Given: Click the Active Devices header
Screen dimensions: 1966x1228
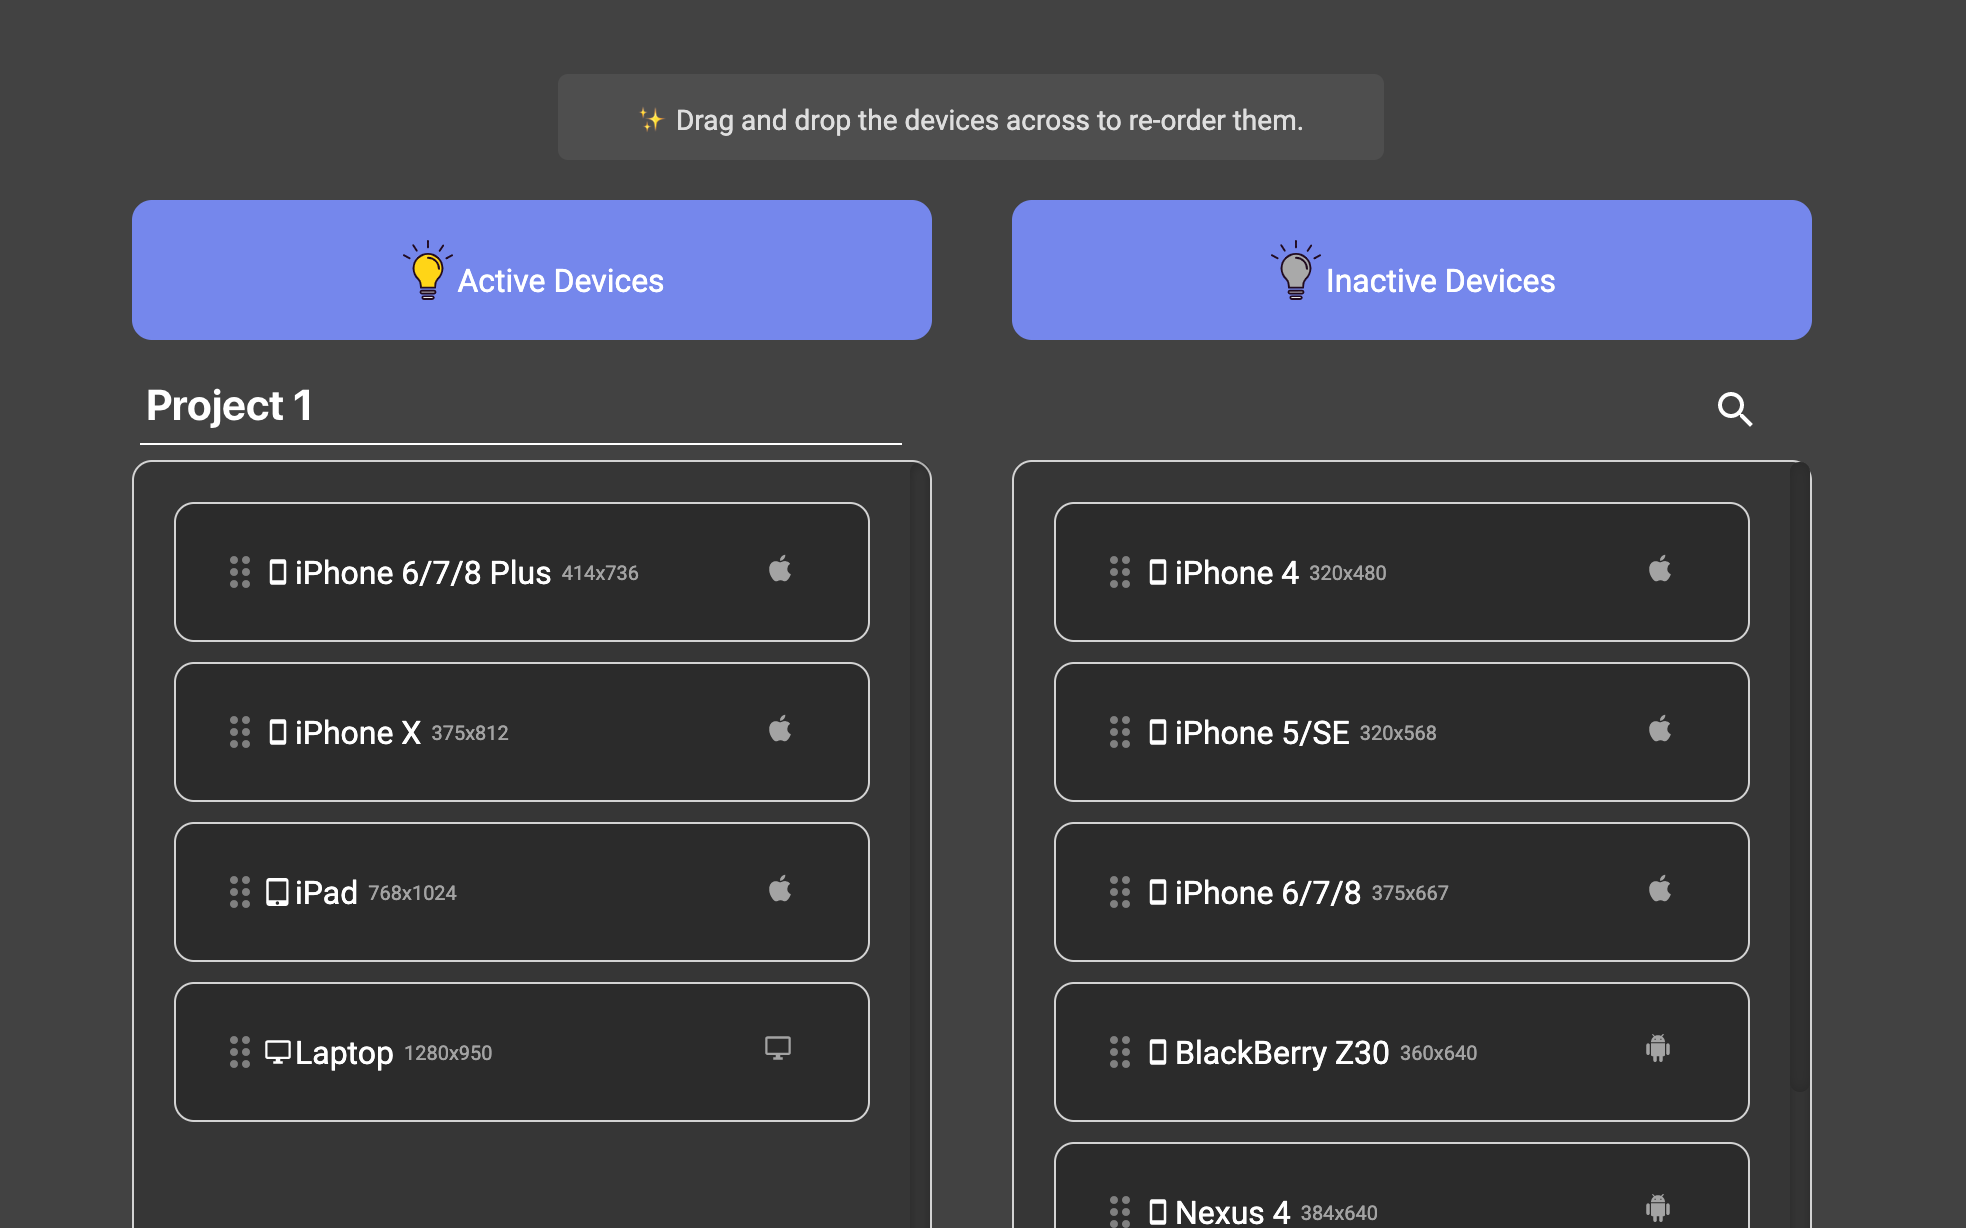Looking at the screenshot, I should pos(532,270).
